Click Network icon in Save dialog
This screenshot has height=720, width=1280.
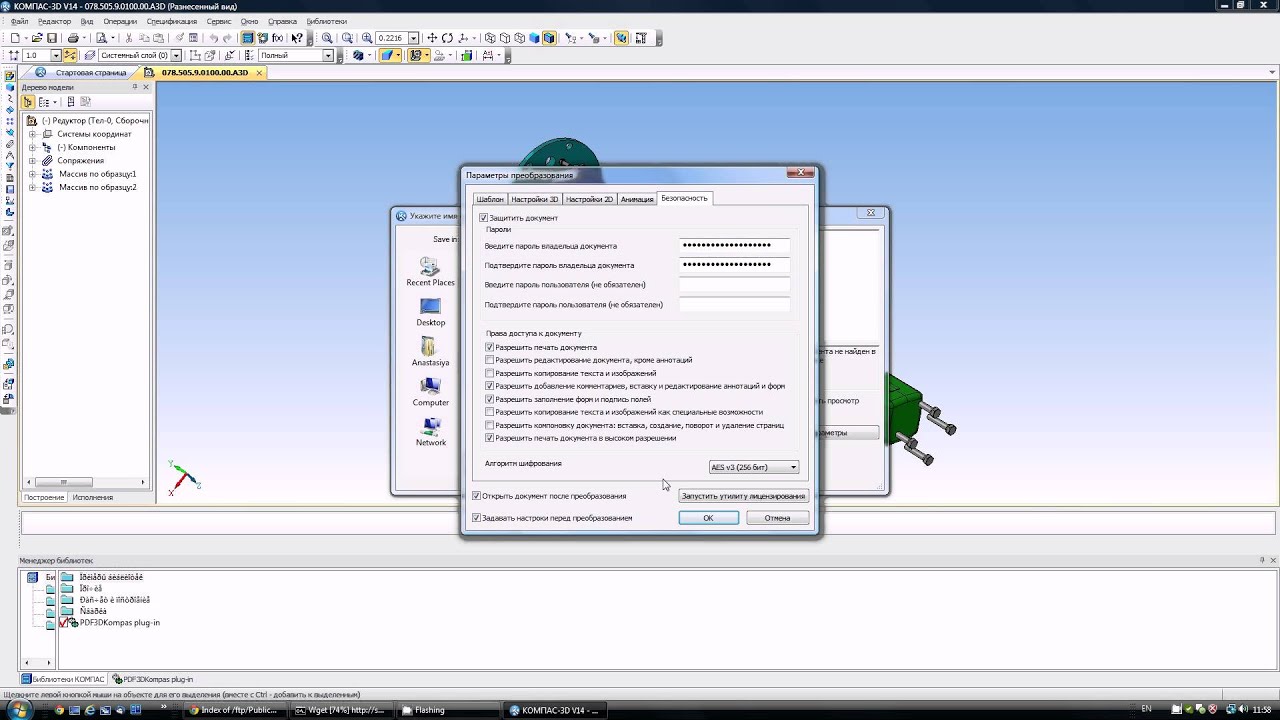(x=431, y=432)
